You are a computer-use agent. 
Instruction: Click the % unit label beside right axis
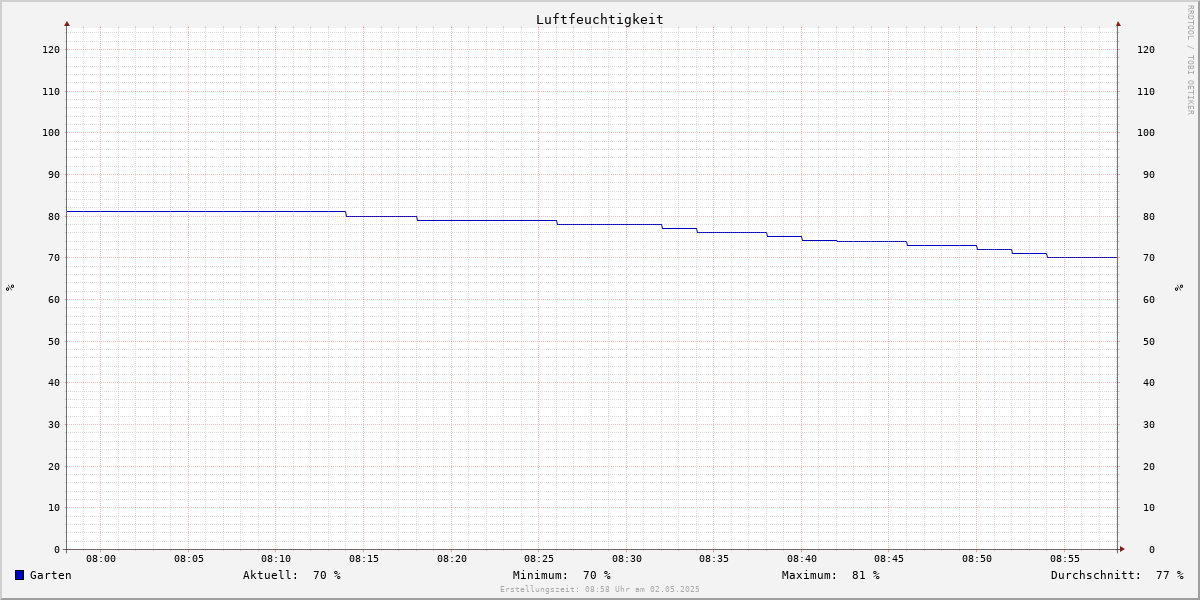click(x=1179, y=288)
